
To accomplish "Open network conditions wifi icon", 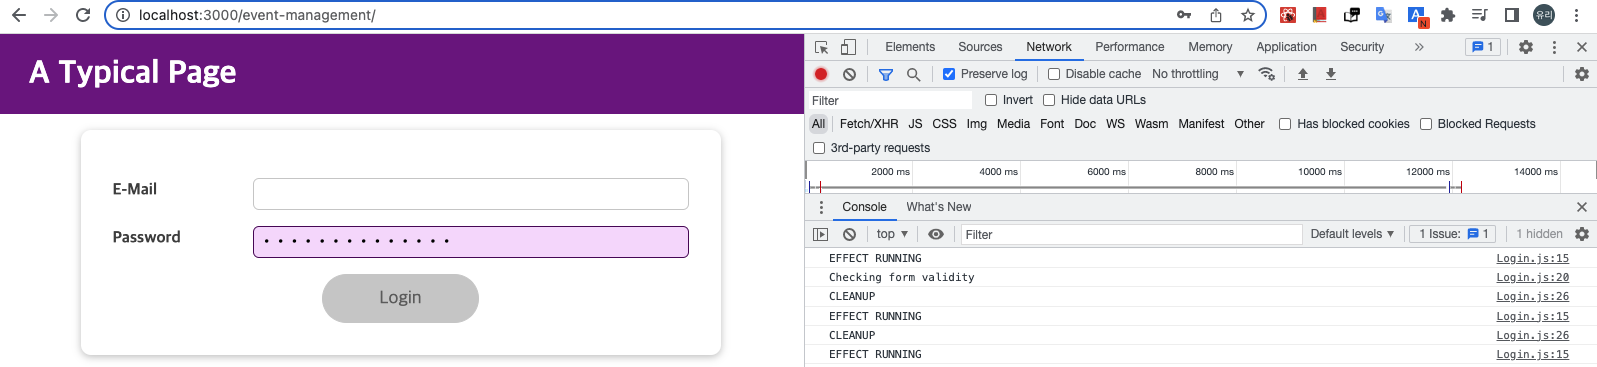I will click(x=1267, y=74).
